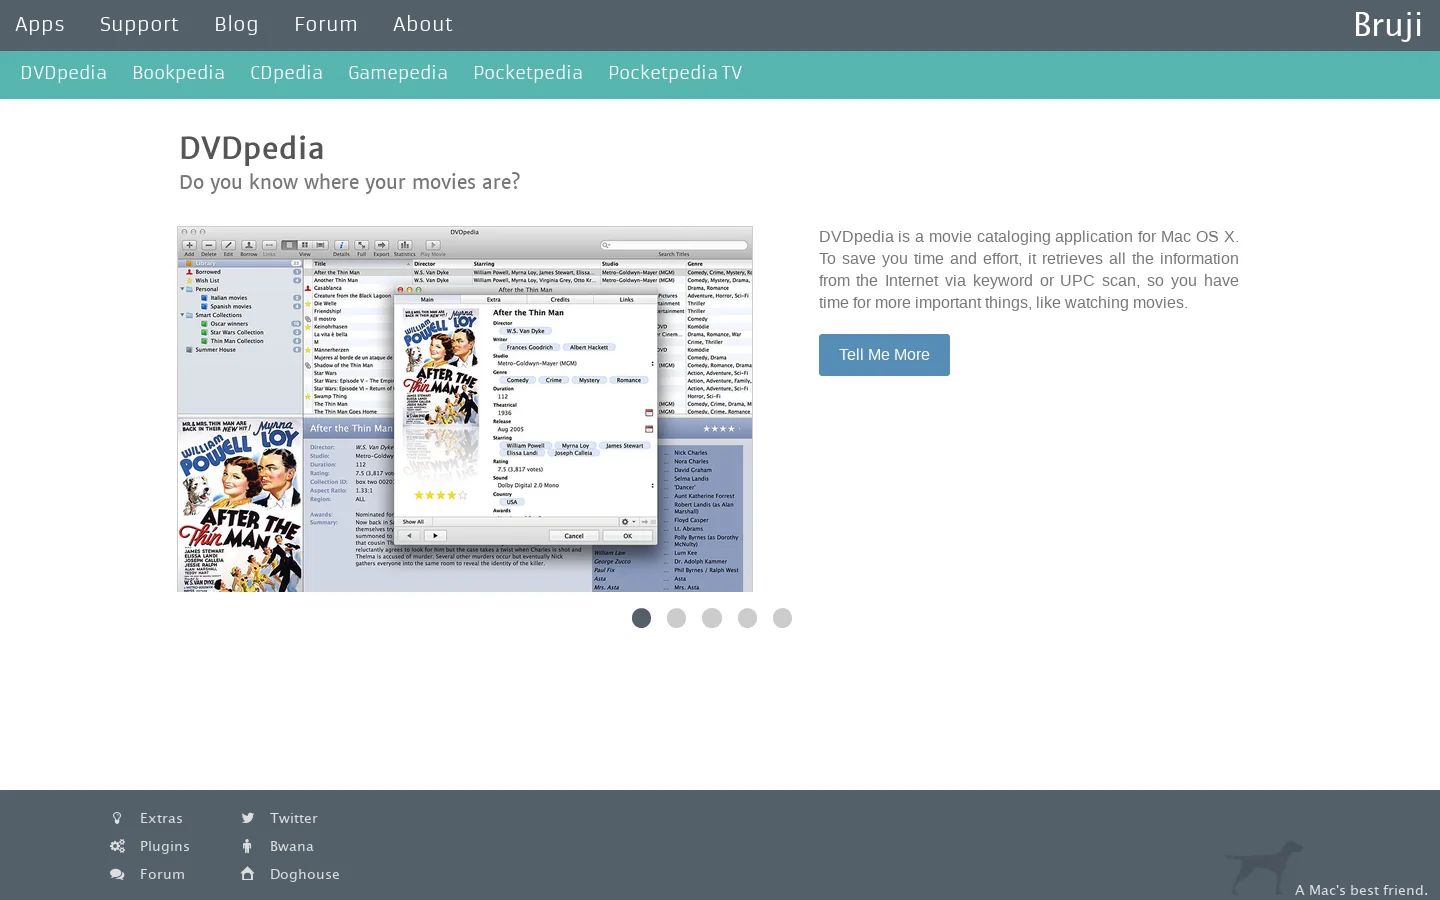Open the Twitter footer link
This screenshot has width=1440, height=900.
293,818
